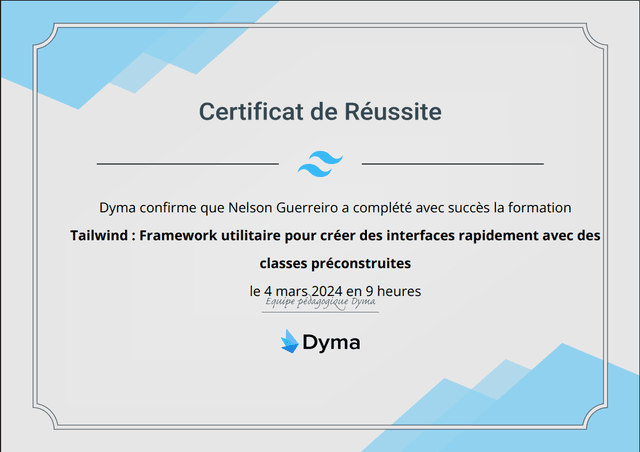Click the signature 'Equipe pédagogique Dyma'
Image resolution: width=640 pixels, height=452 pixels.
tap(320, 303)
